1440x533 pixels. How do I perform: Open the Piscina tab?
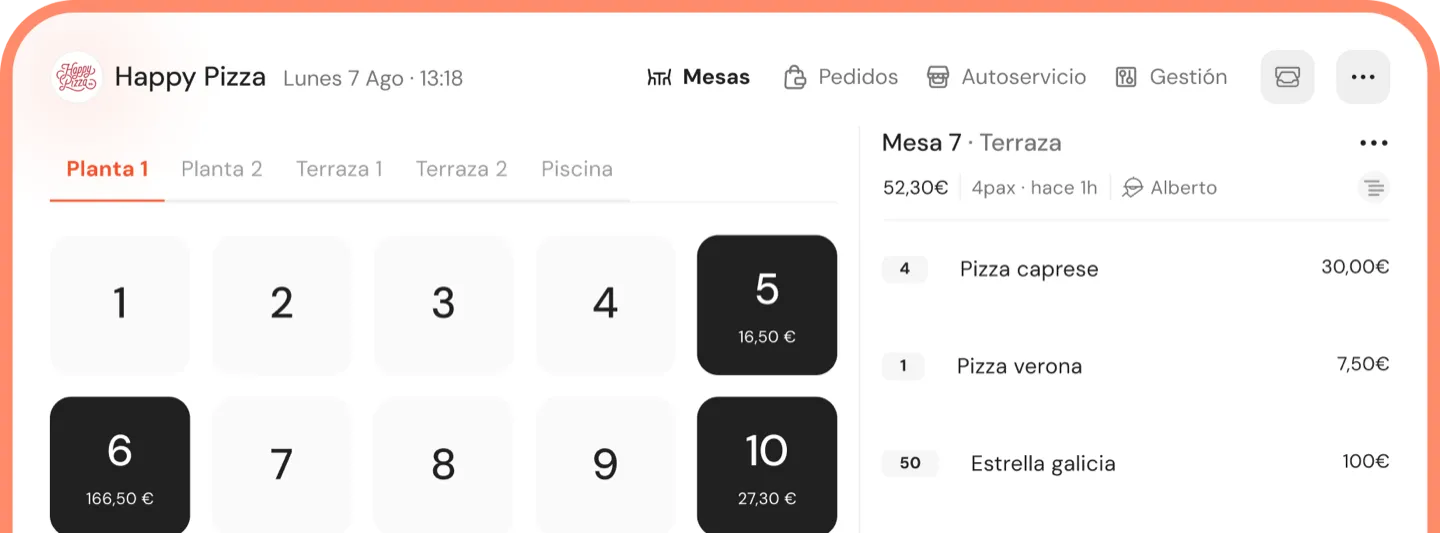pos(577,169)
